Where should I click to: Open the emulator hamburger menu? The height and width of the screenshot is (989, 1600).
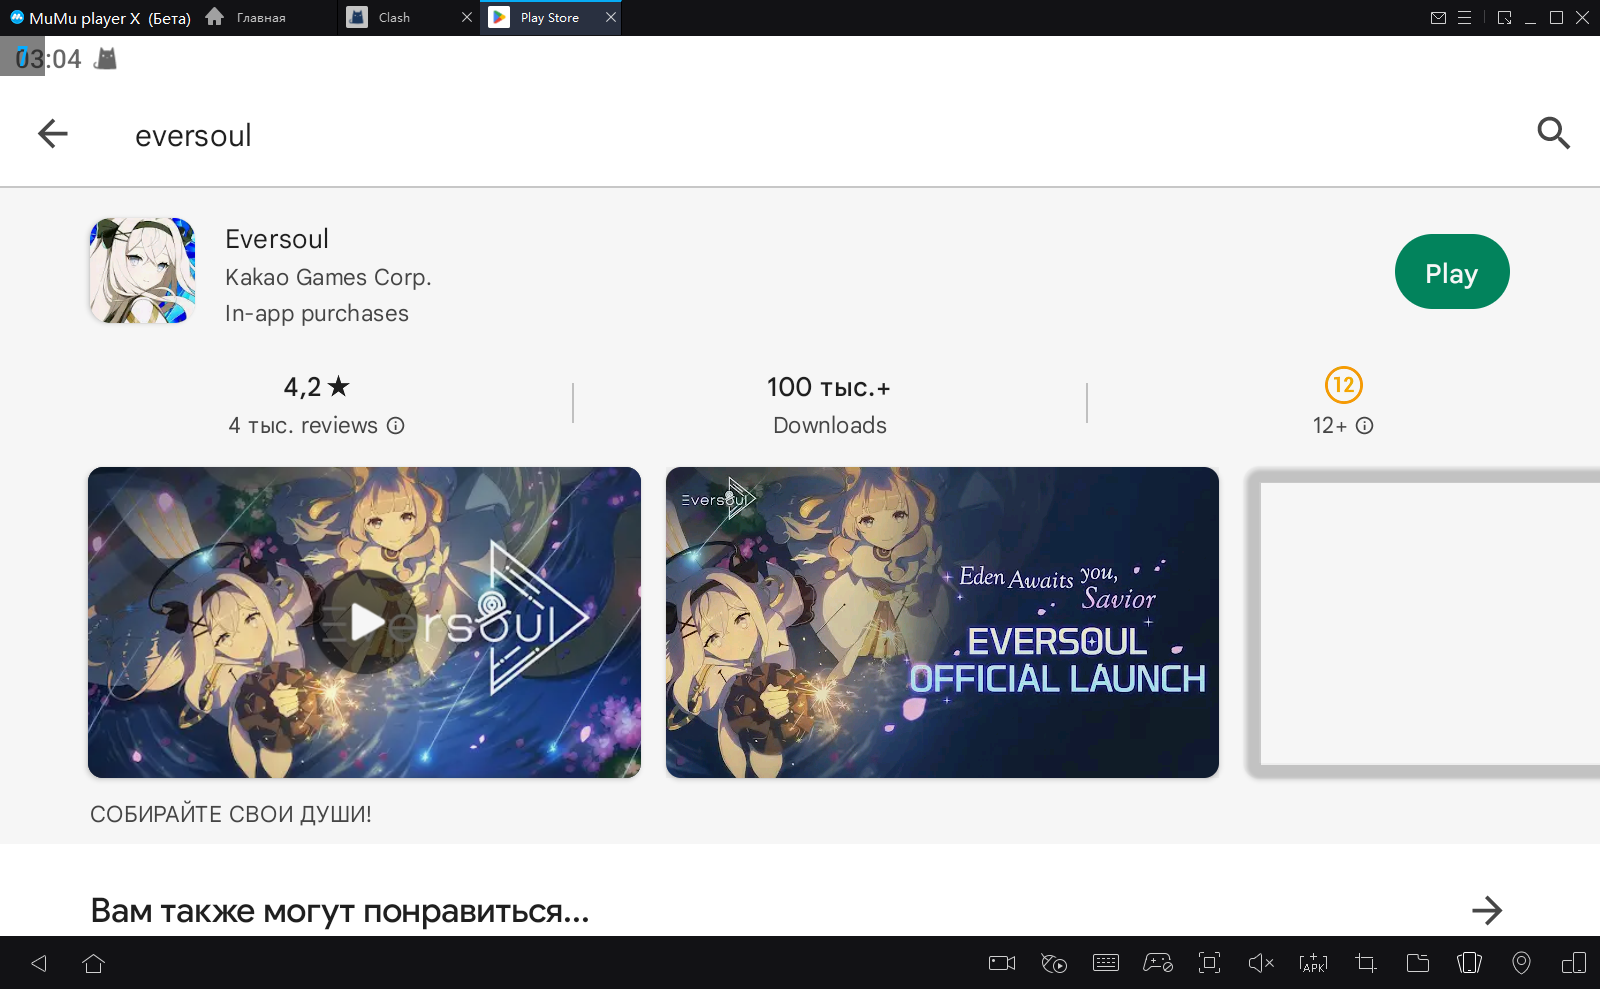click(1464, 18)
